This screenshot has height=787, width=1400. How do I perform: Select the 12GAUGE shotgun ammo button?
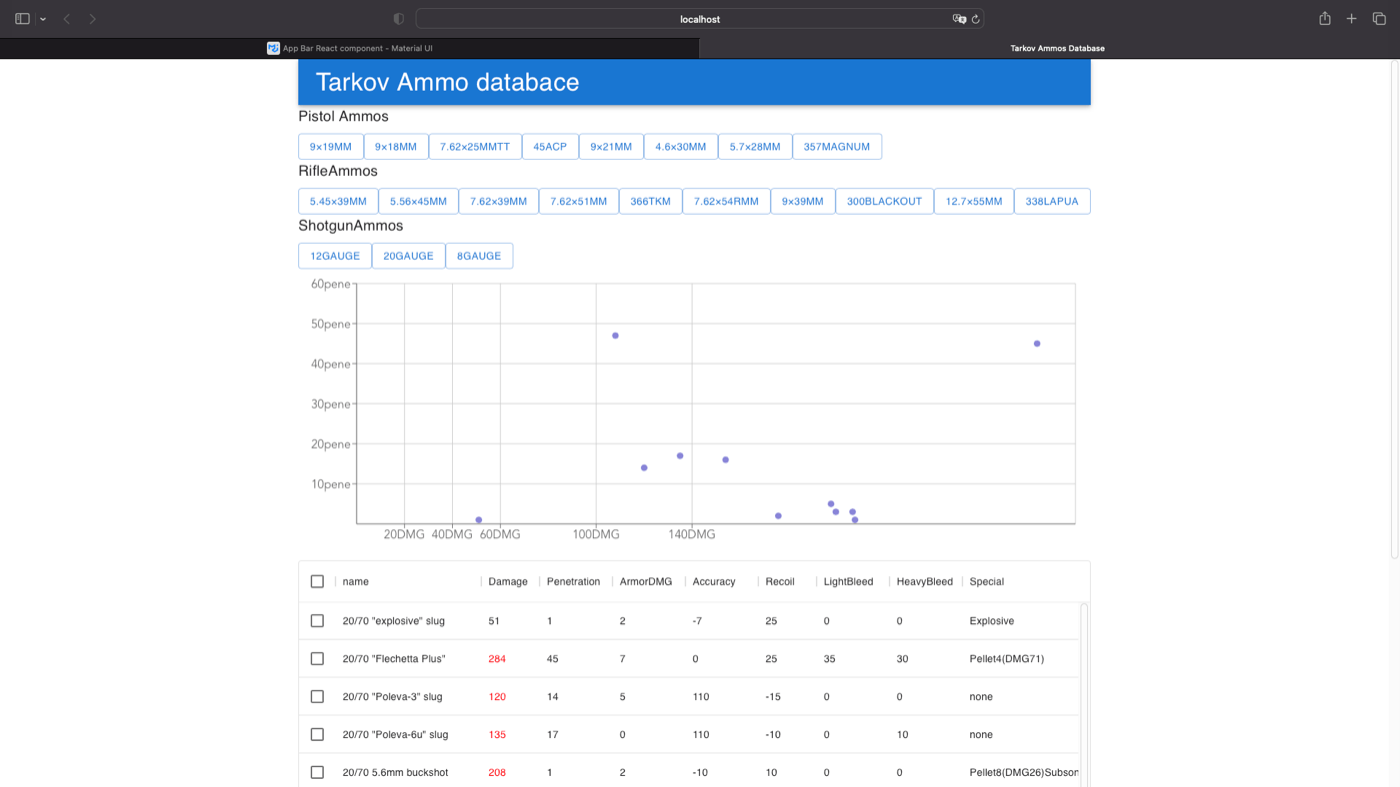point(335,256)
